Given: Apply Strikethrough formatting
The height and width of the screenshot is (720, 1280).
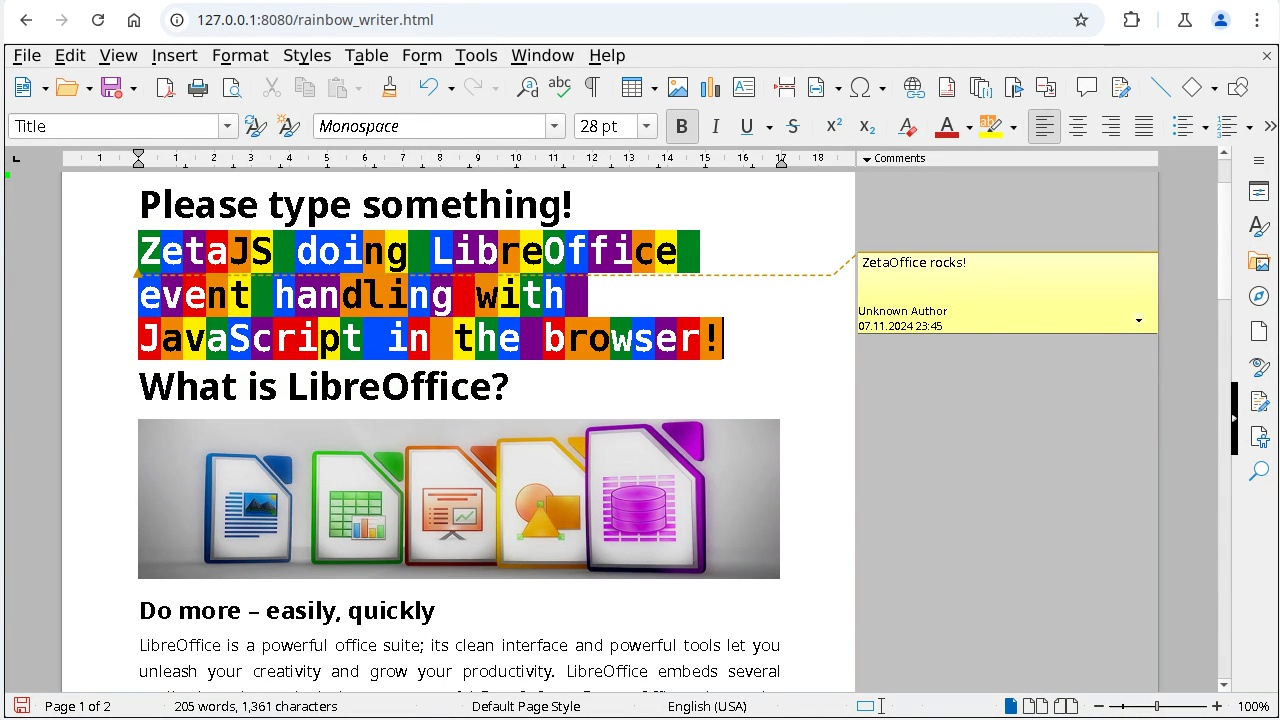Looking at the screenshot, I should (793, 126).
